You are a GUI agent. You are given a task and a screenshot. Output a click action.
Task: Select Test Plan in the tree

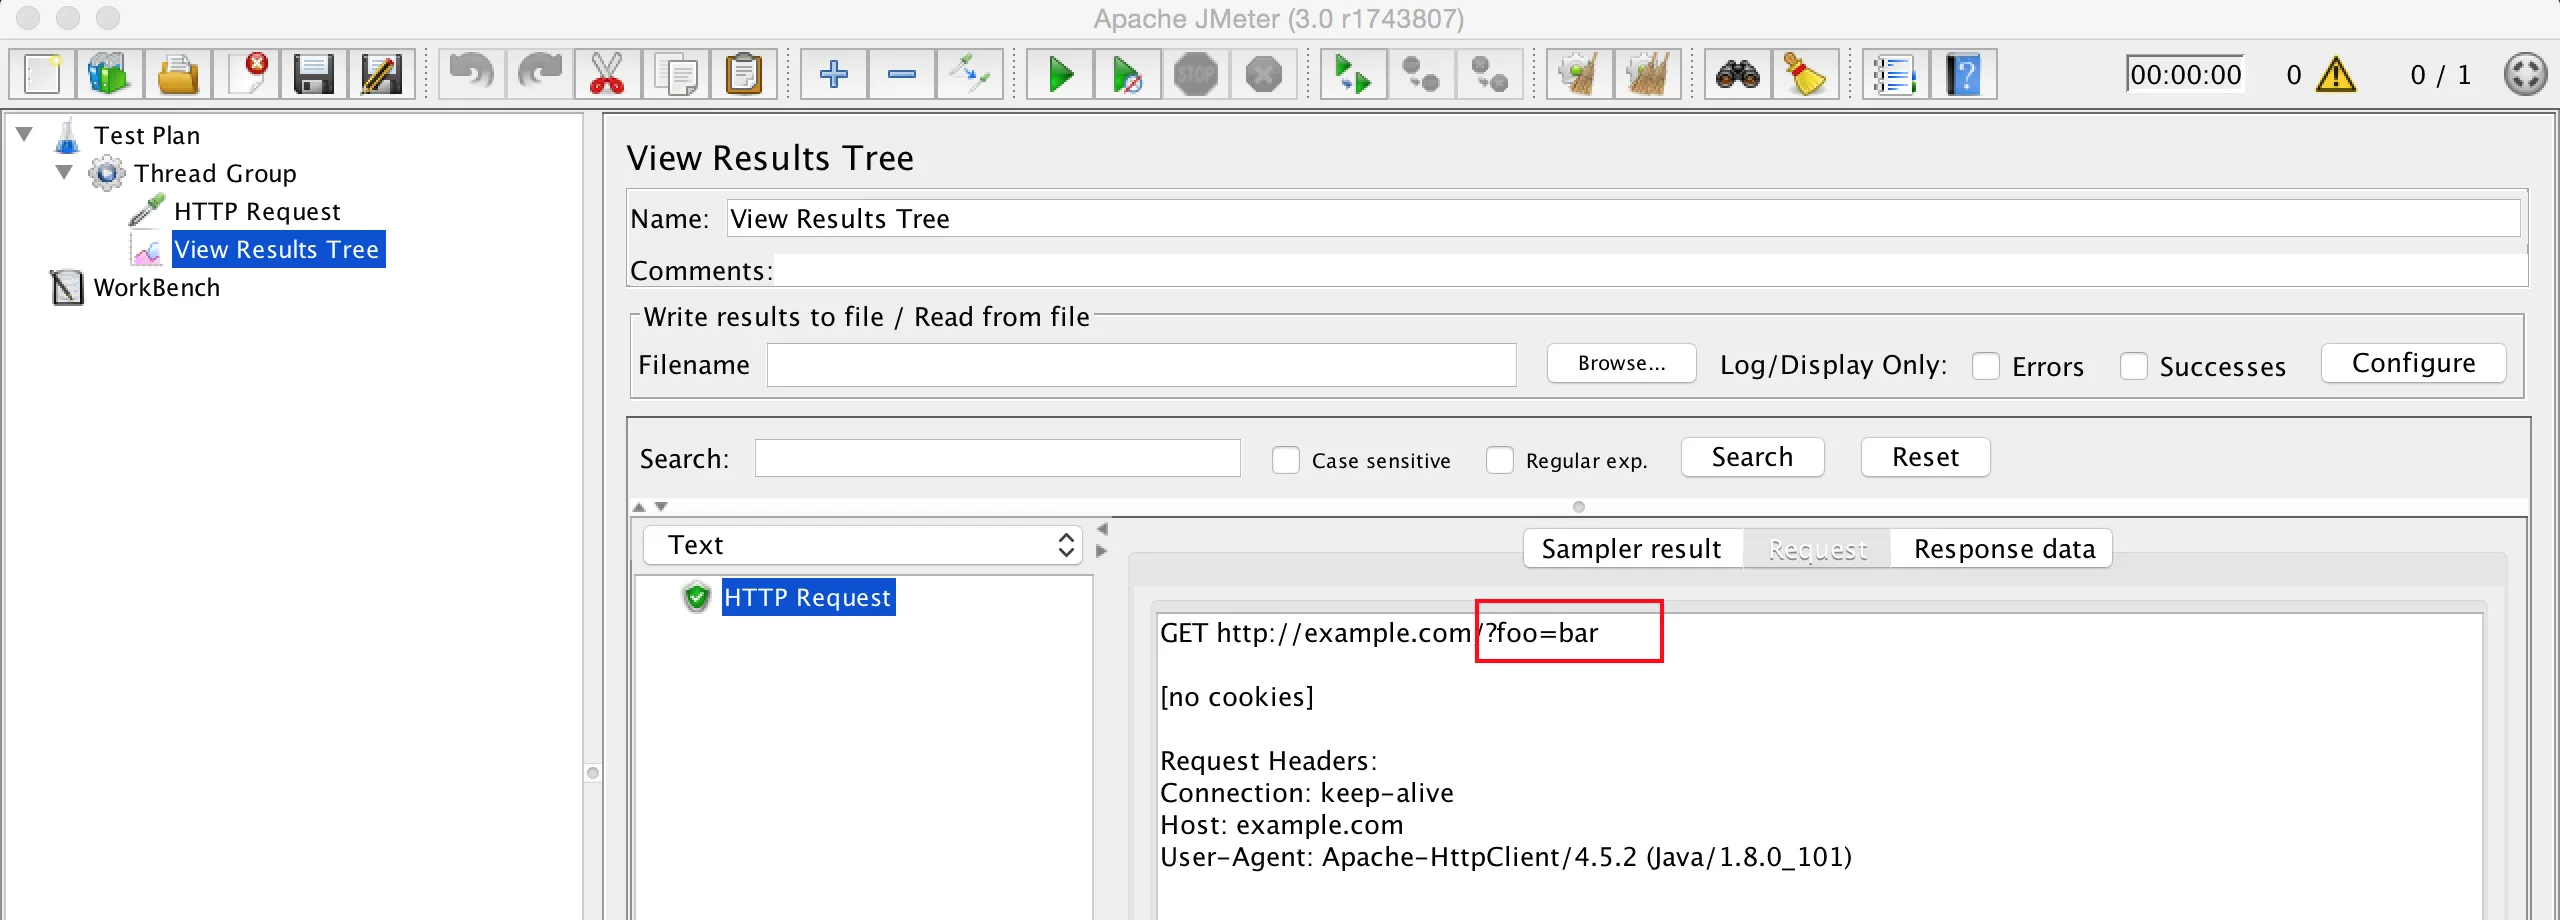[147, 135]
